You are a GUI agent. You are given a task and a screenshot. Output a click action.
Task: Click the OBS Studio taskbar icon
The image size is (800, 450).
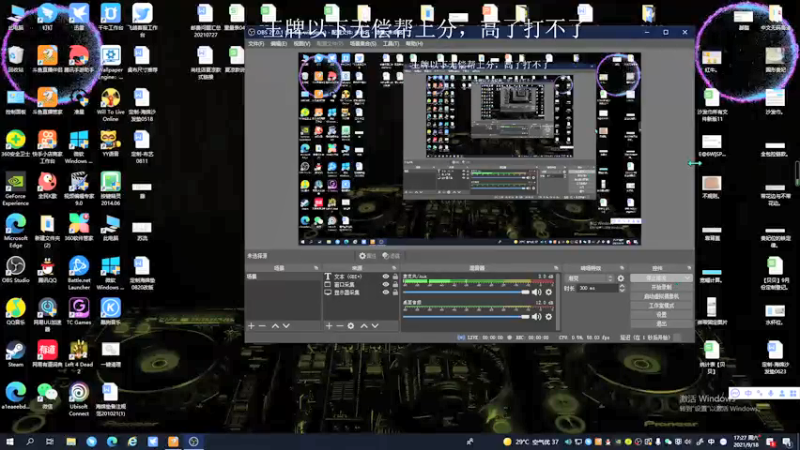[193, 441]
